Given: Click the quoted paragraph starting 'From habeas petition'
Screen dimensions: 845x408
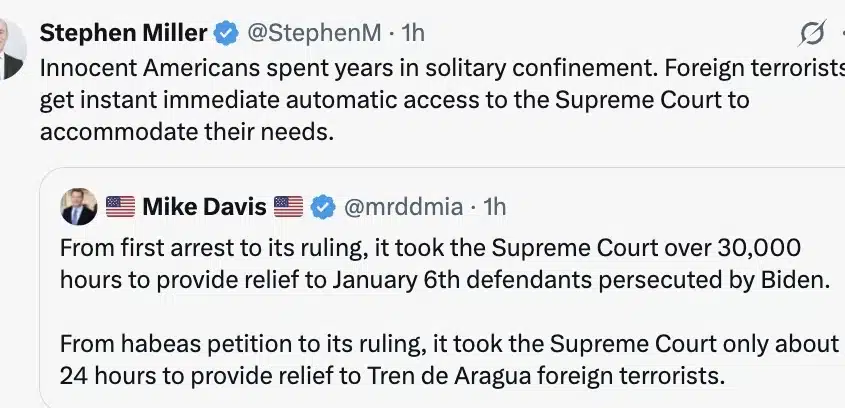Looking at the screenshot, I should 440,360.
